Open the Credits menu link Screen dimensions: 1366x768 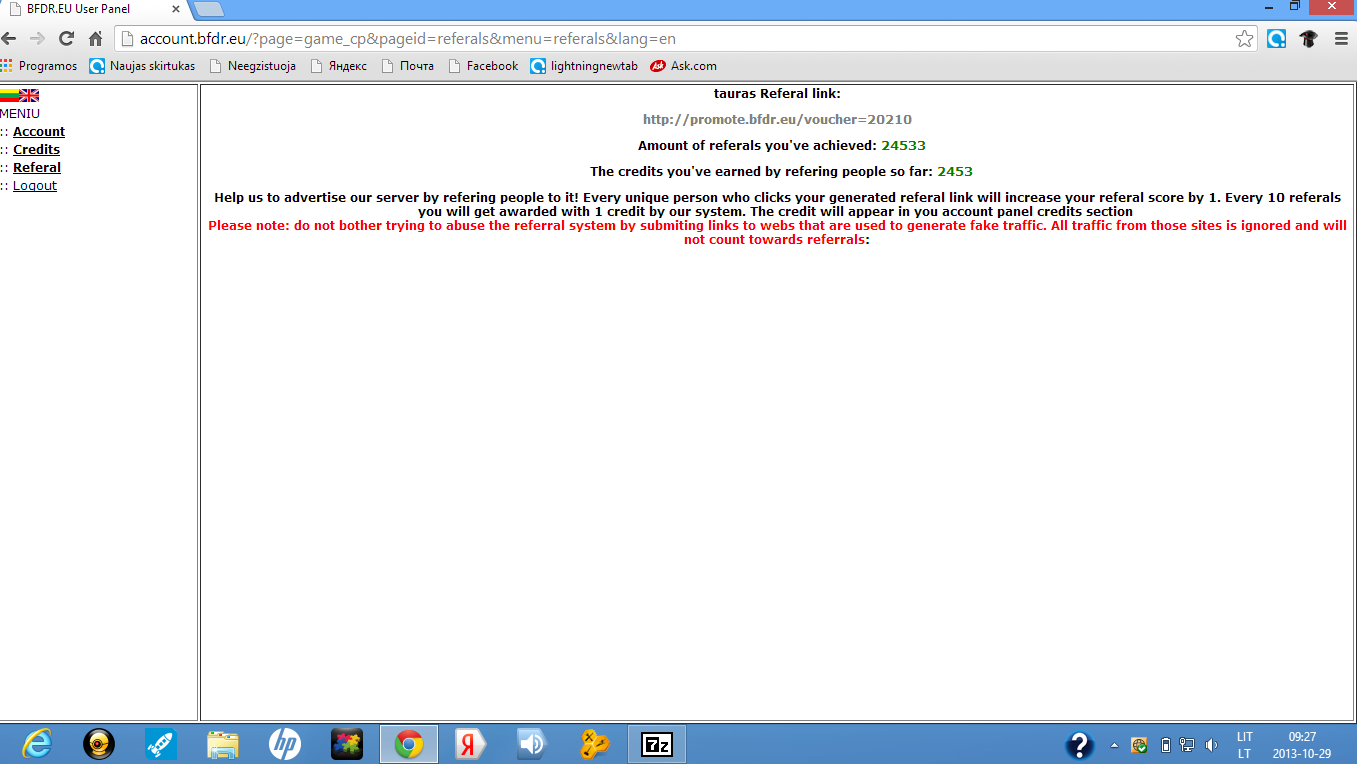[36, 149]
